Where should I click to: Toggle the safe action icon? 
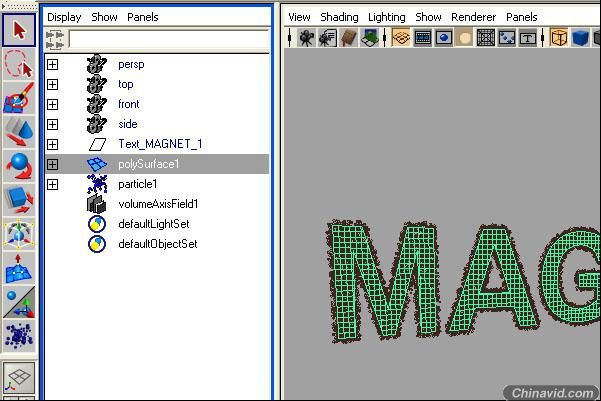coord(507,38)
